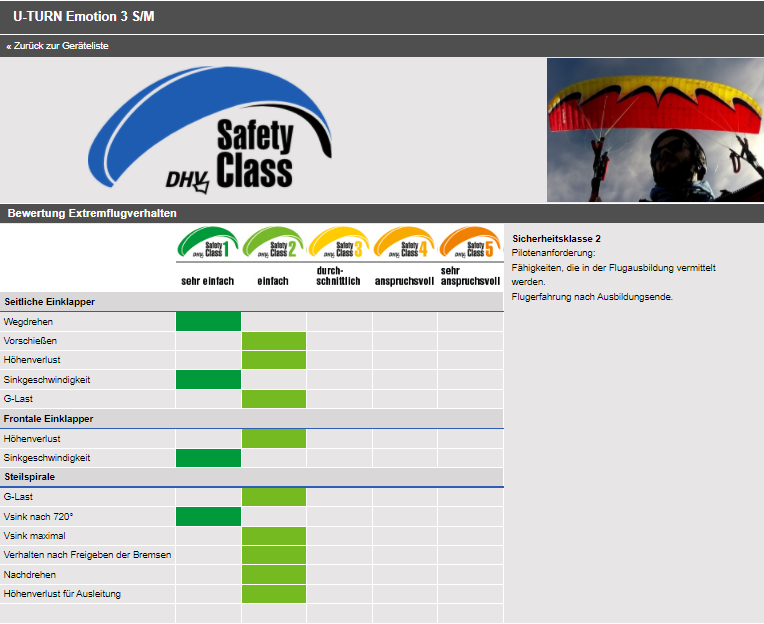Image resolution: width=764 pixels, height=624 pixels.
Task: Click 'Höhenverlust' under Seitliche Einklapper
Action: (x=32, y=360)
